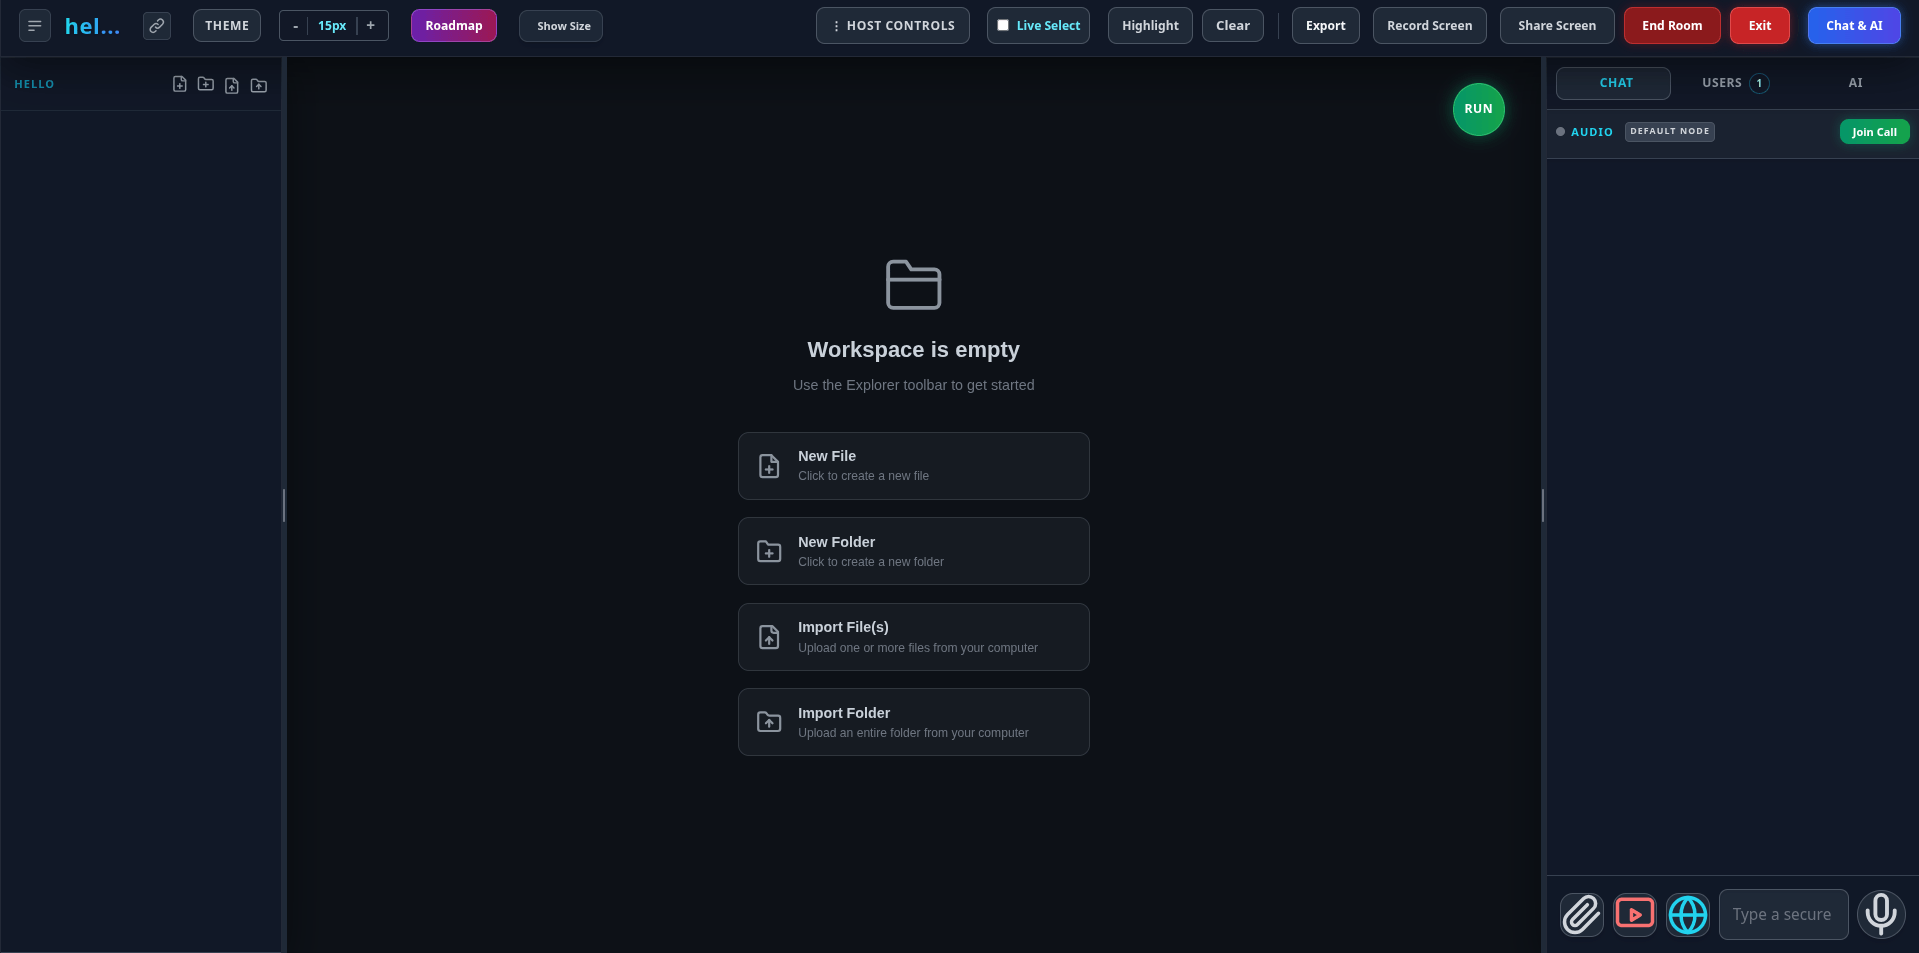1919x953 pixels.
Task: Switch to the AI tab
Action: tap(1855, 83)
